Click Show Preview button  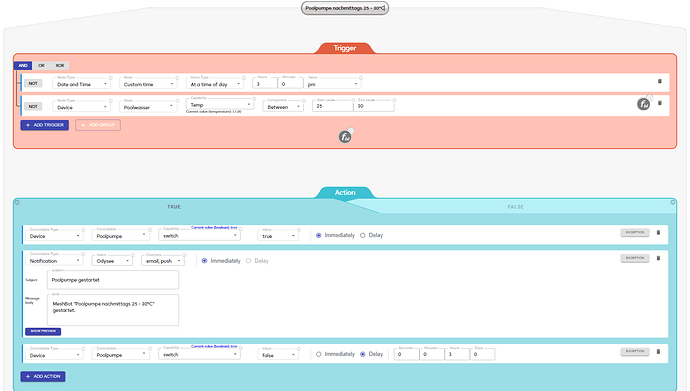[43, 331]
